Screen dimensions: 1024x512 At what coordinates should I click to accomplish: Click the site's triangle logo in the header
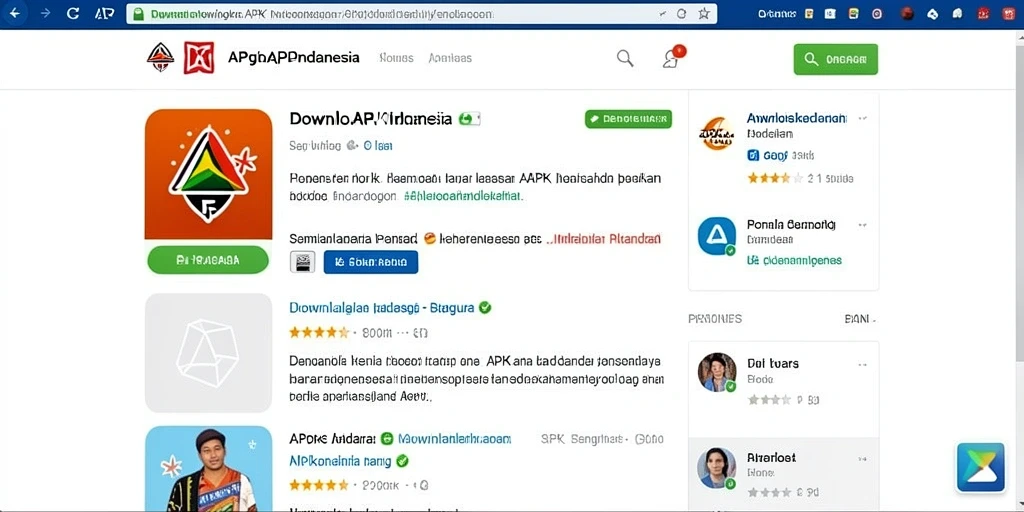(160, 57)
